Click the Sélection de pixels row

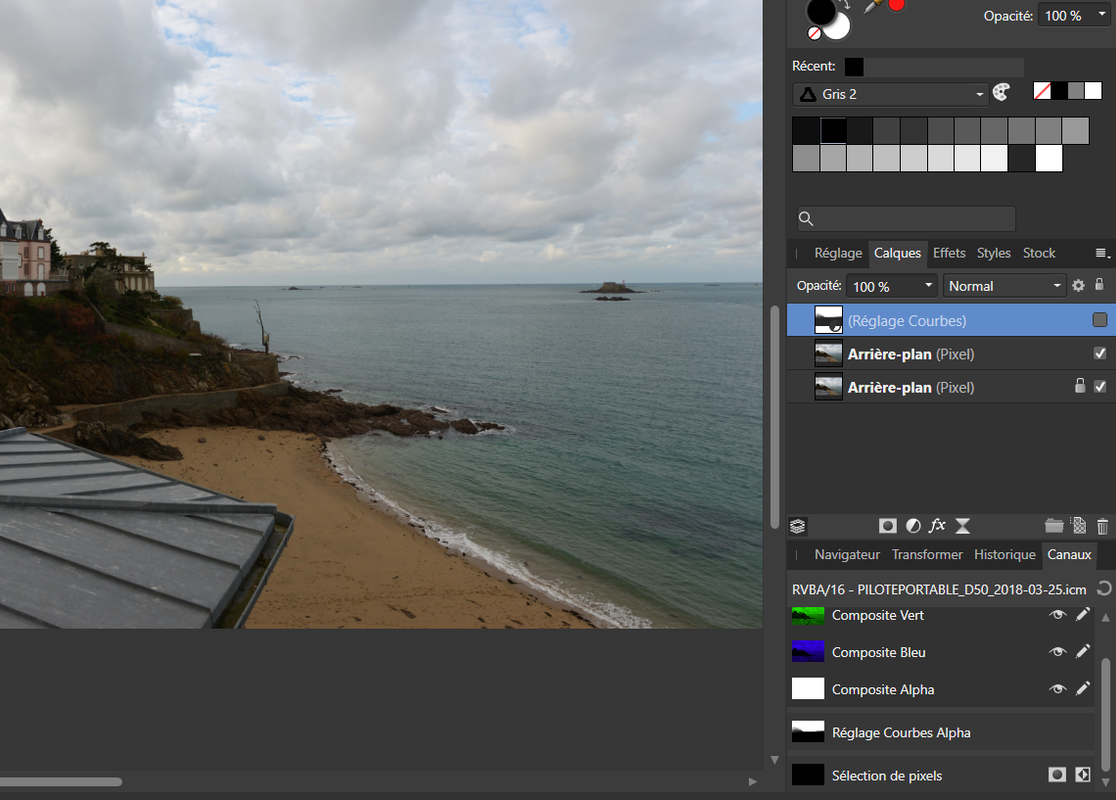point(941,775)
